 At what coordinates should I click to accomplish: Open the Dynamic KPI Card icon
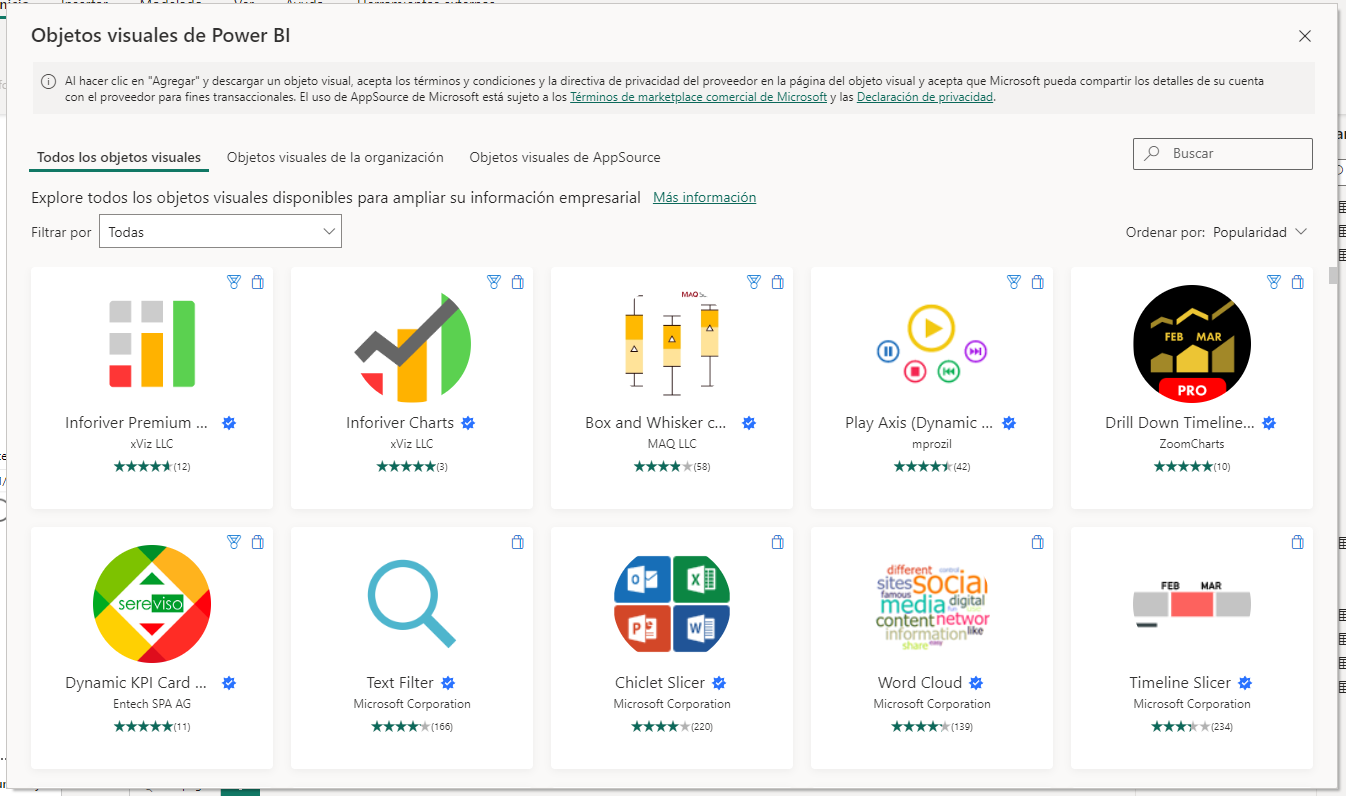(152, 603)
